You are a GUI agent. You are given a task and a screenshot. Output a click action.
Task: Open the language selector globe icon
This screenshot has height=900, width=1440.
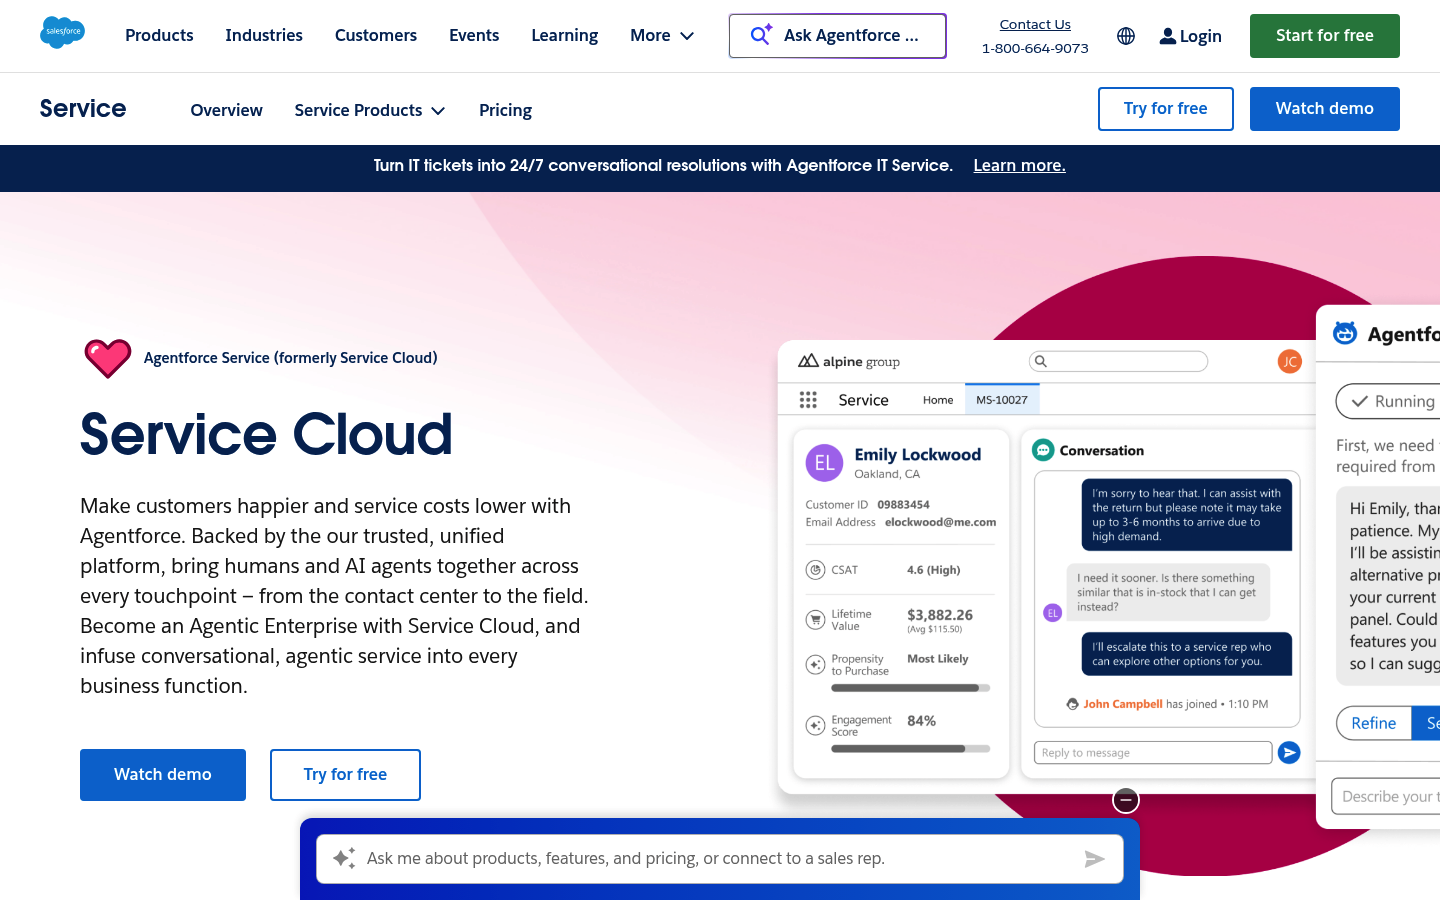coord(1125,35)
